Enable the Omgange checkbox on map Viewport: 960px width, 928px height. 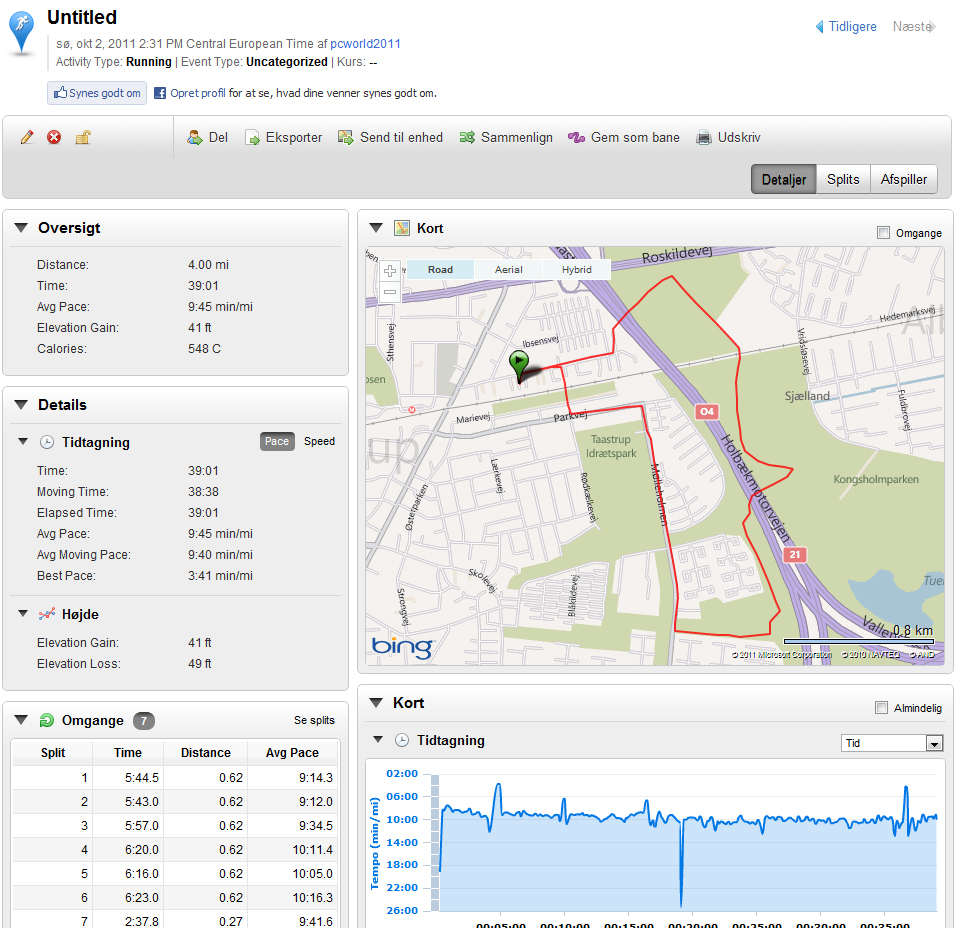point(883,233)
